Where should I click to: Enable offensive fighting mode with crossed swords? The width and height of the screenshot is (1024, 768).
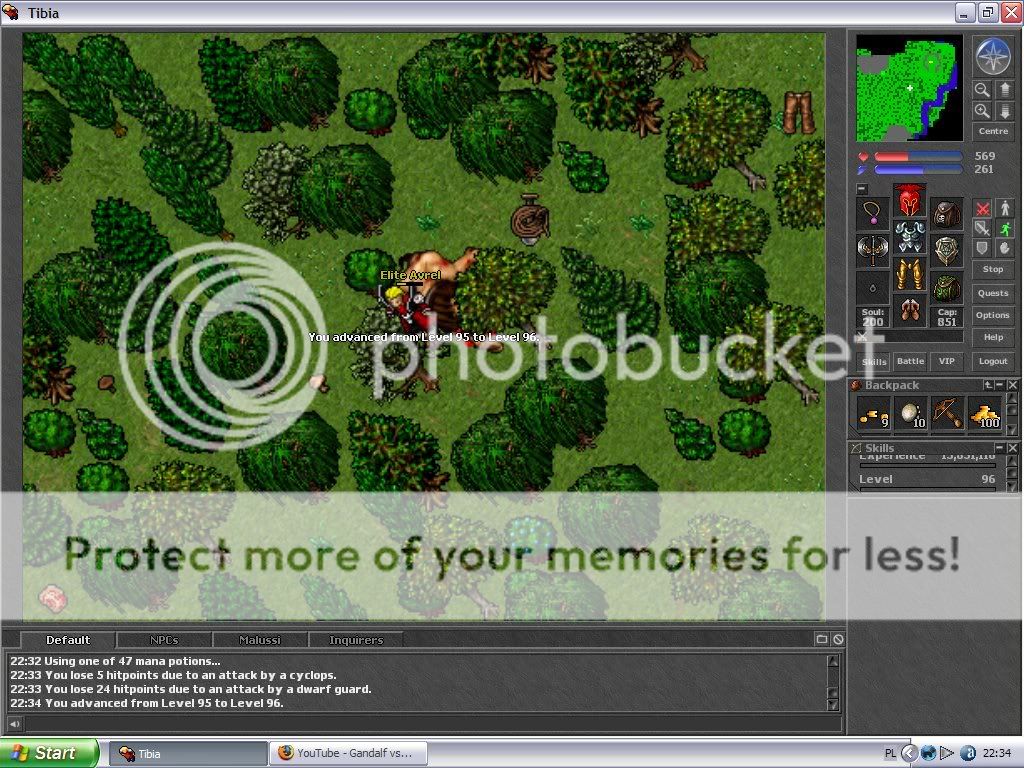[x=982, y=208]
